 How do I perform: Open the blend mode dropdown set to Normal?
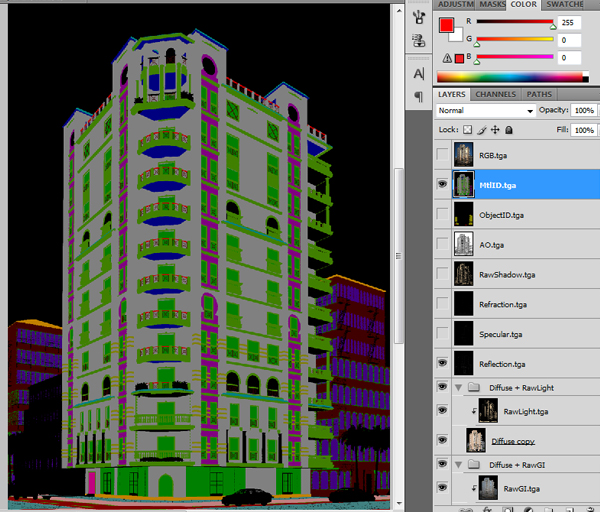click(x=485, y=110)
